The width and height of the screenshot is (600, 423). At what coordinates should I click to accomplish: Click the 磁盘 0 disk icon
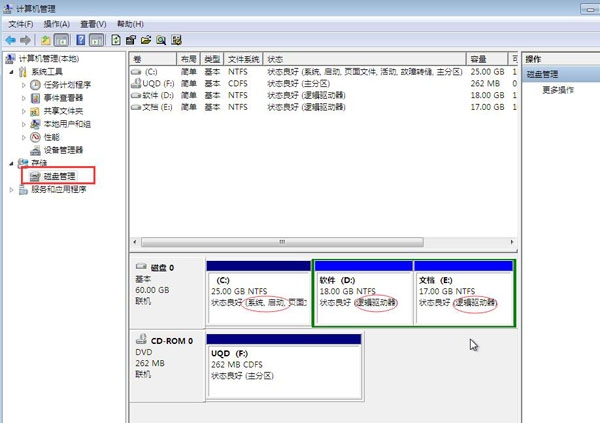141,266
